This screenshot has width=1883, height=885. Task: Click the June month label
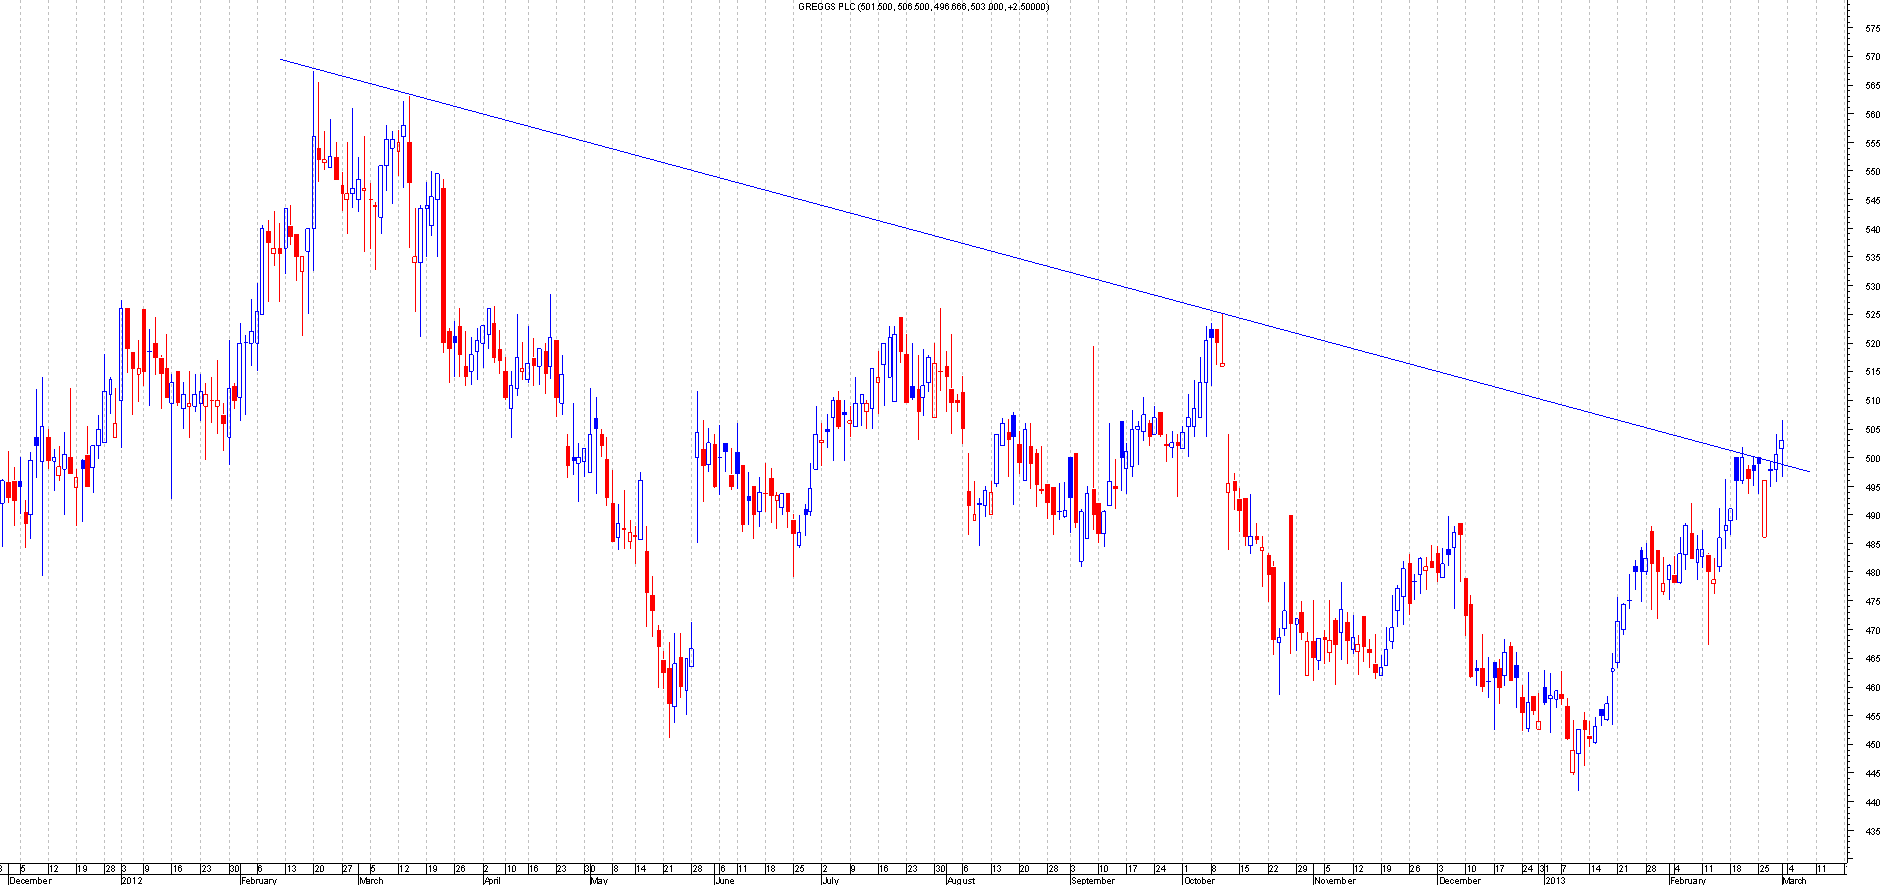click(x=724, y=880)
